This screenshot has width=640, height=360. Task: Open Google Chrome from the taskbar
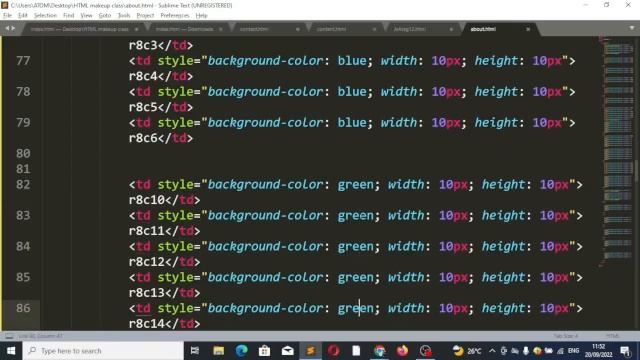click(380, 351)
